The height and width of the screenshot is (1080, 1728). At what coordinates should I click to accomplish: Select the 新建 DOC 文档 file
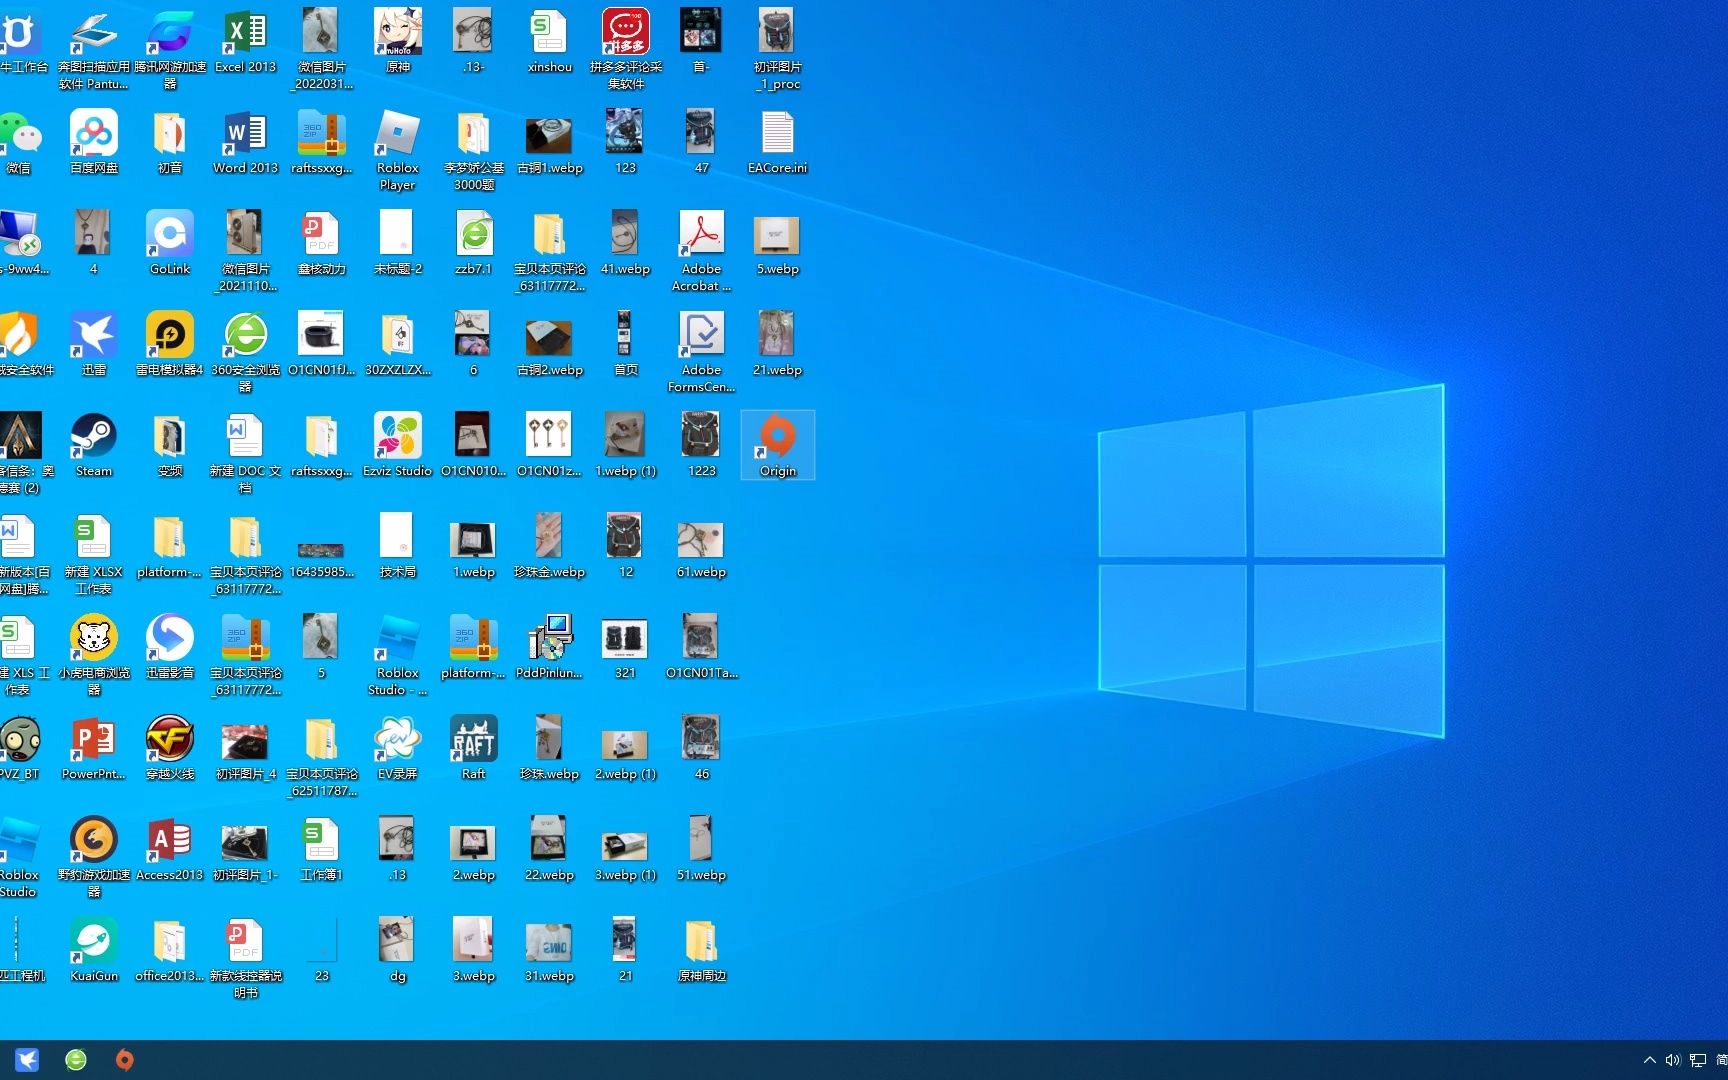245,453
